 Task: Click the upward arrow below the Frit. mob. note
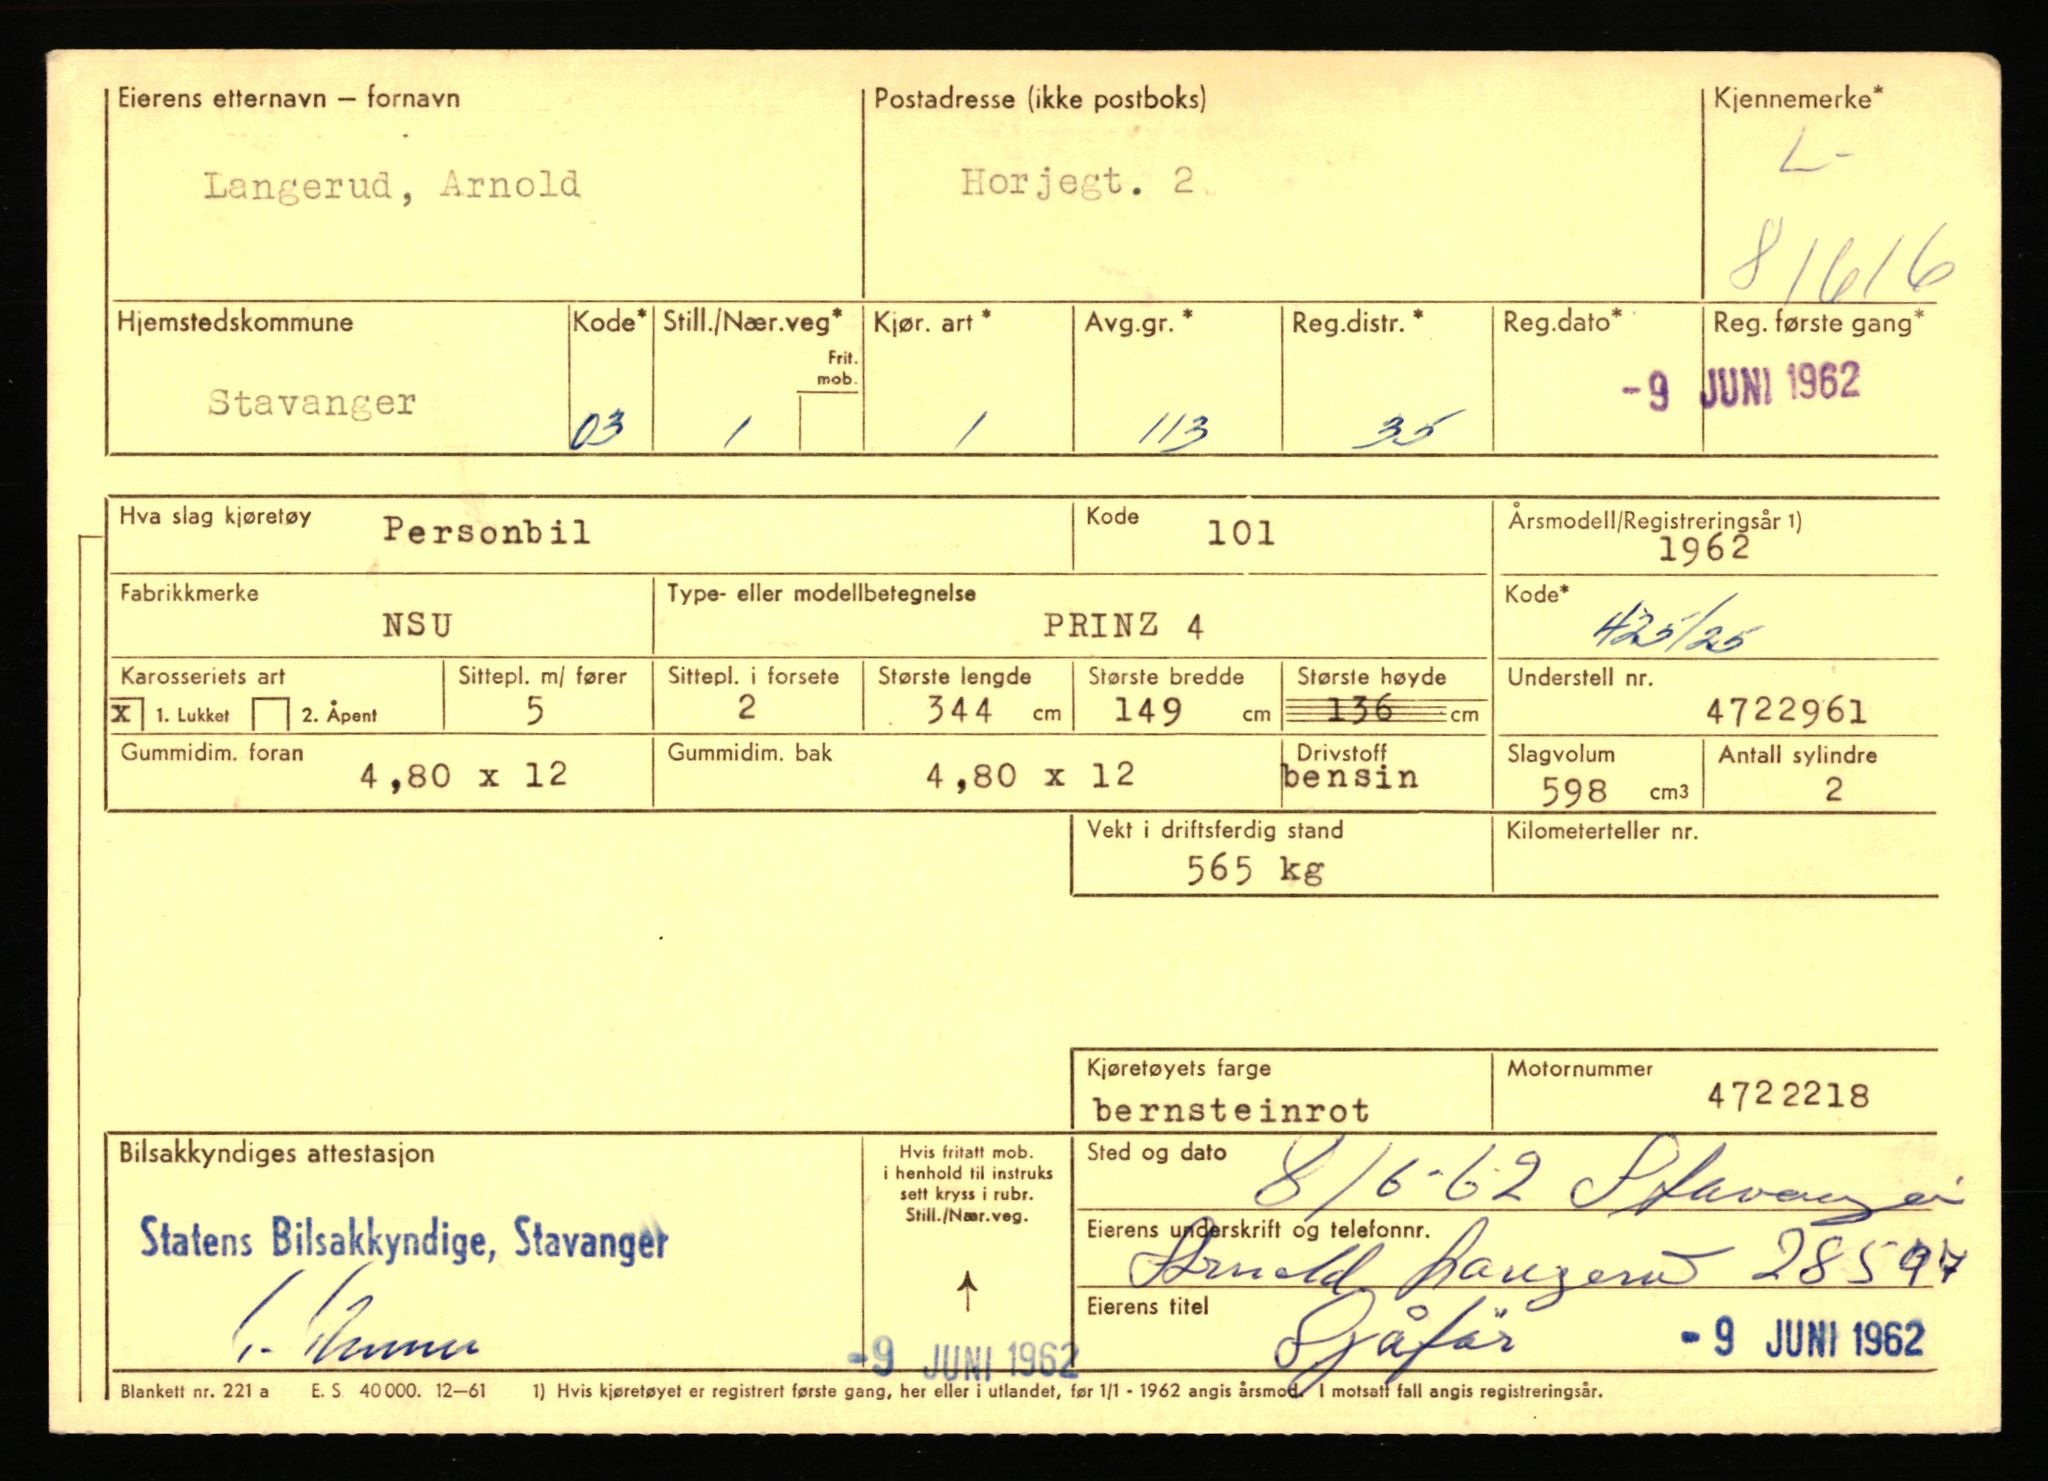tap(966, 1291)
